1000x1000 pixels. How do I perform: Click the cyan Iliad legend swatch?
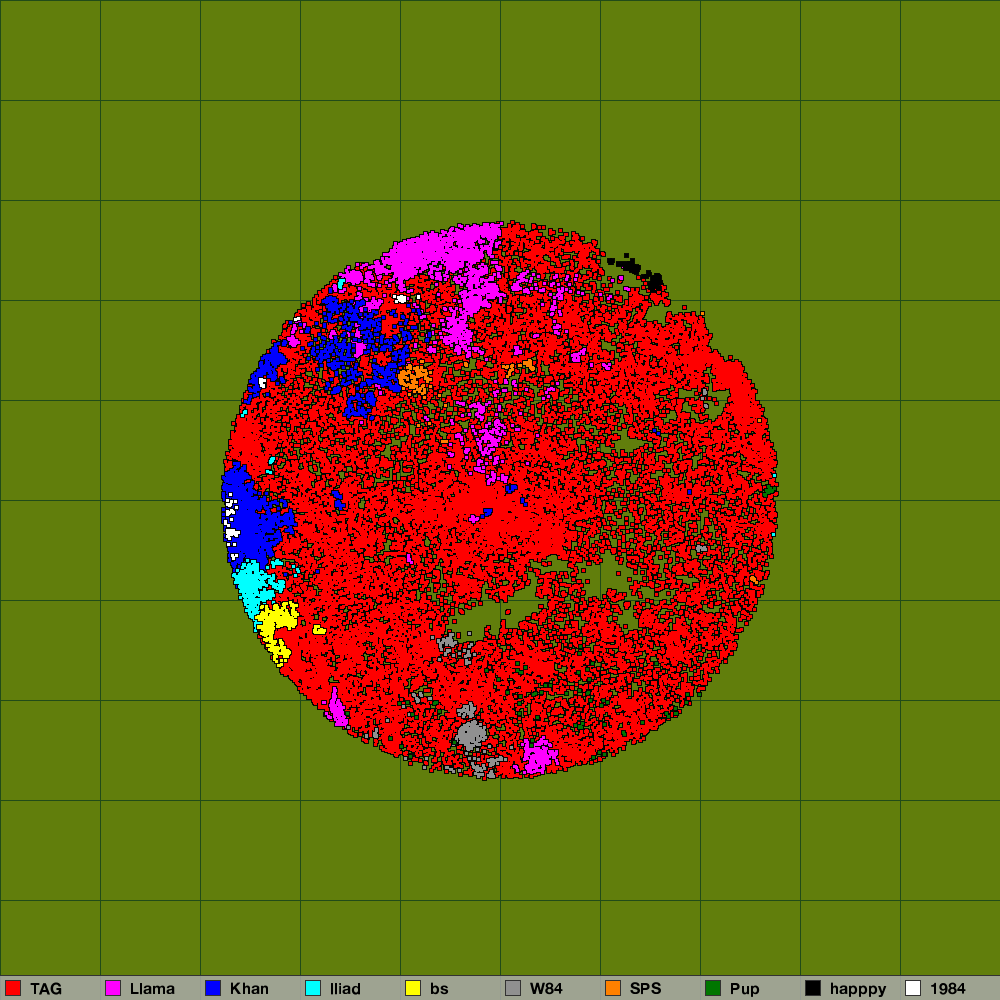tap(313, 988)
